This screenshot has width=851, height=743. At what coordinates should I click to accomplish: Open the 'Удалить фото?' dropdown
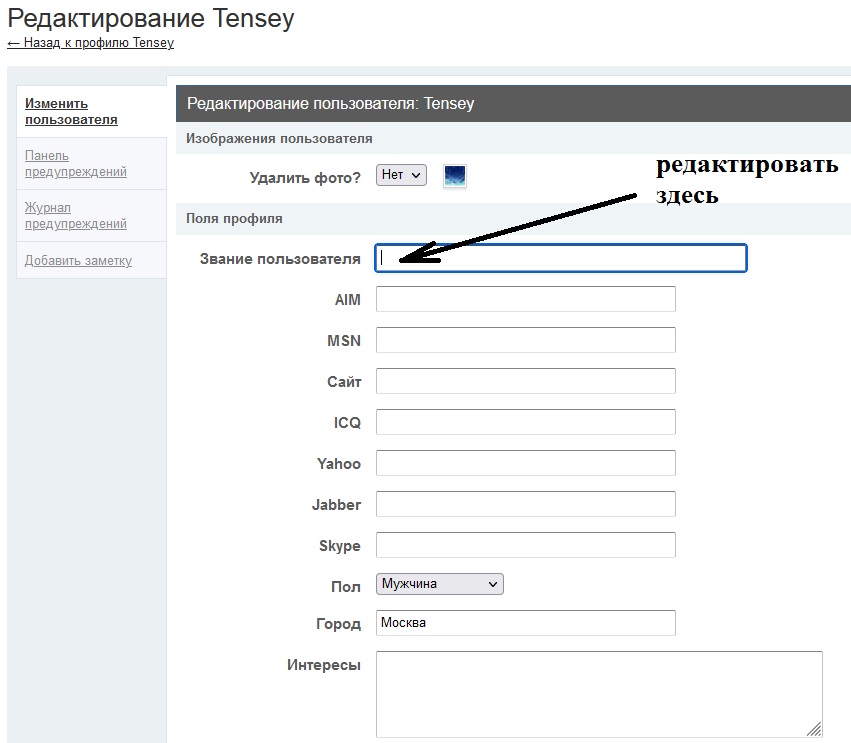coord(401,175)
